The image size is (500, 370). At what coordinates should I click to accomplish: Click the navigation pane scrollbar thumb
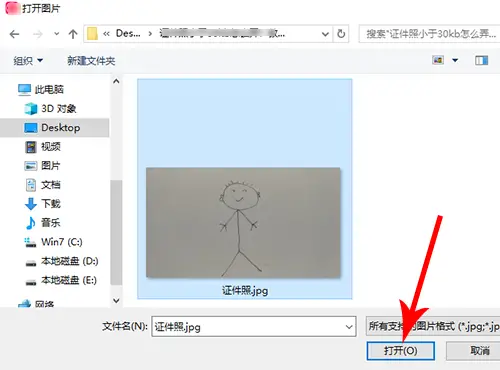116,232
